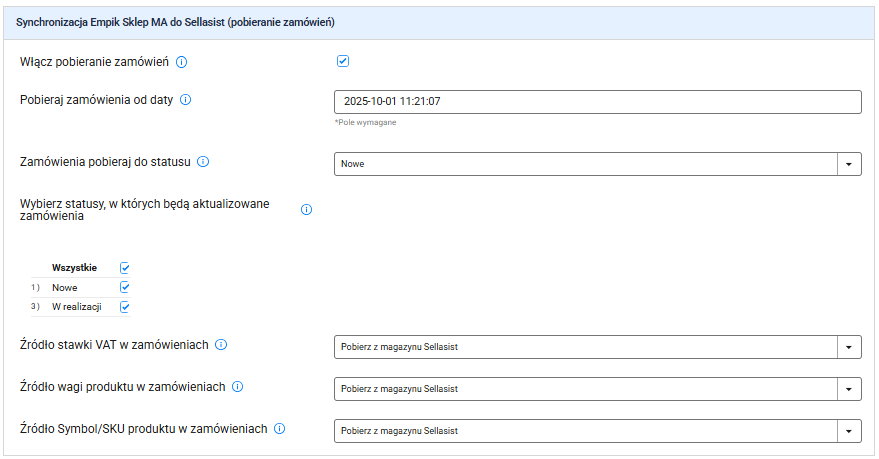Uncheck the W realizacji status checkbox
The width and height of the screenshot is (879, 459).
pyautogui.click(x=125, y=307)
